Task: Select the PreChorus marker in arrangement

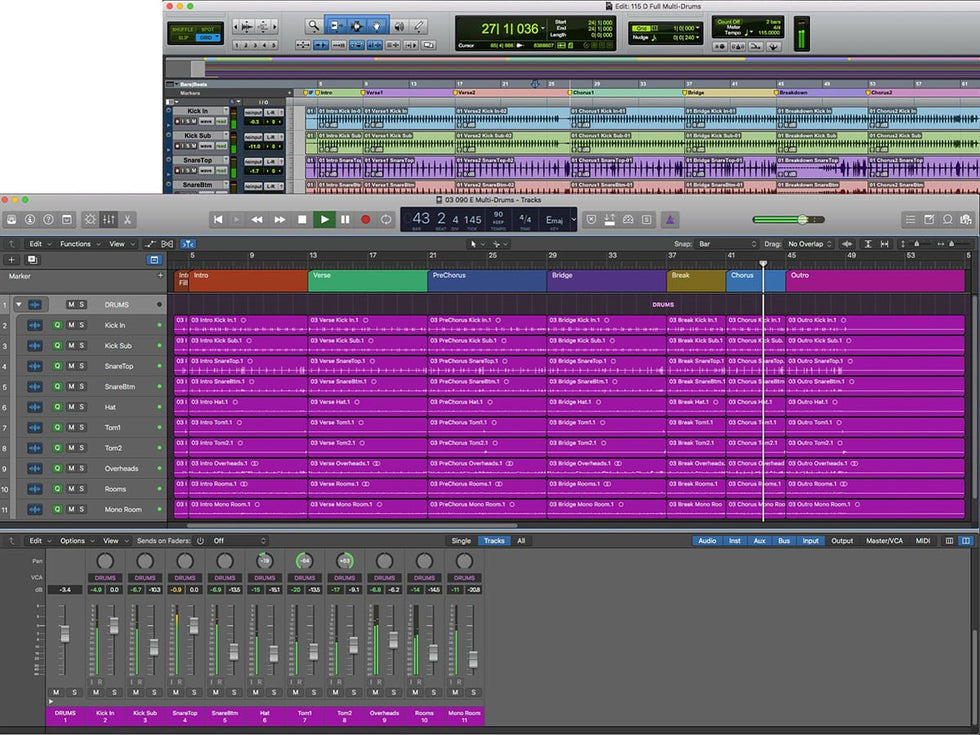Action: 487,281
